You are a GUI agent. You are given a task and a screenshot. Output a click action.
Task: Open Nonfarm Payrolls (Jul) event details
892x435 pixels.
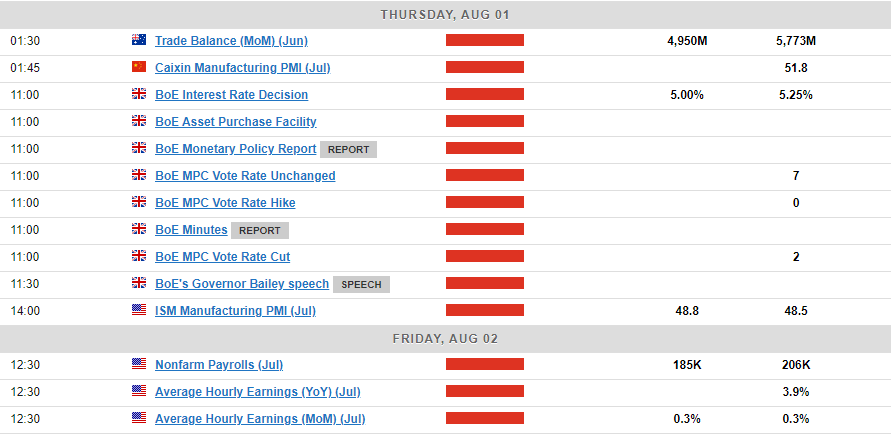point(218,365)
